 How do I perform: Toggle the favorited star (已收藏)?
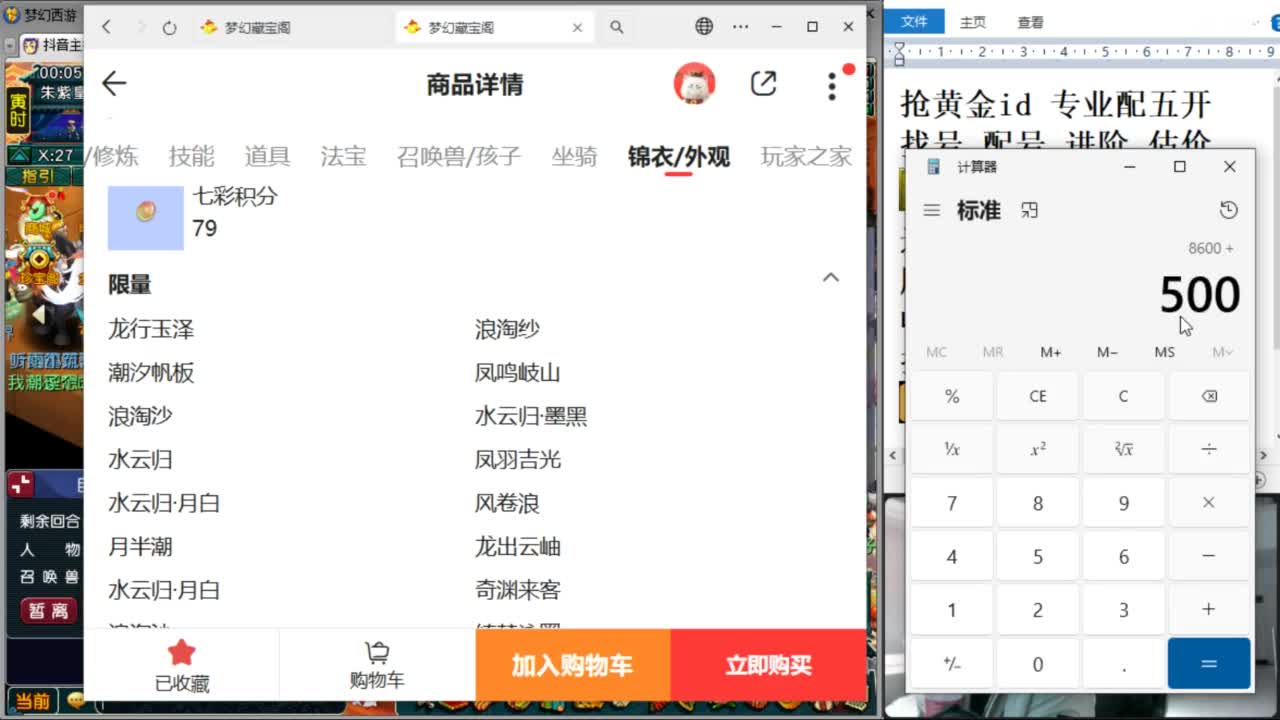coord(181,665)
